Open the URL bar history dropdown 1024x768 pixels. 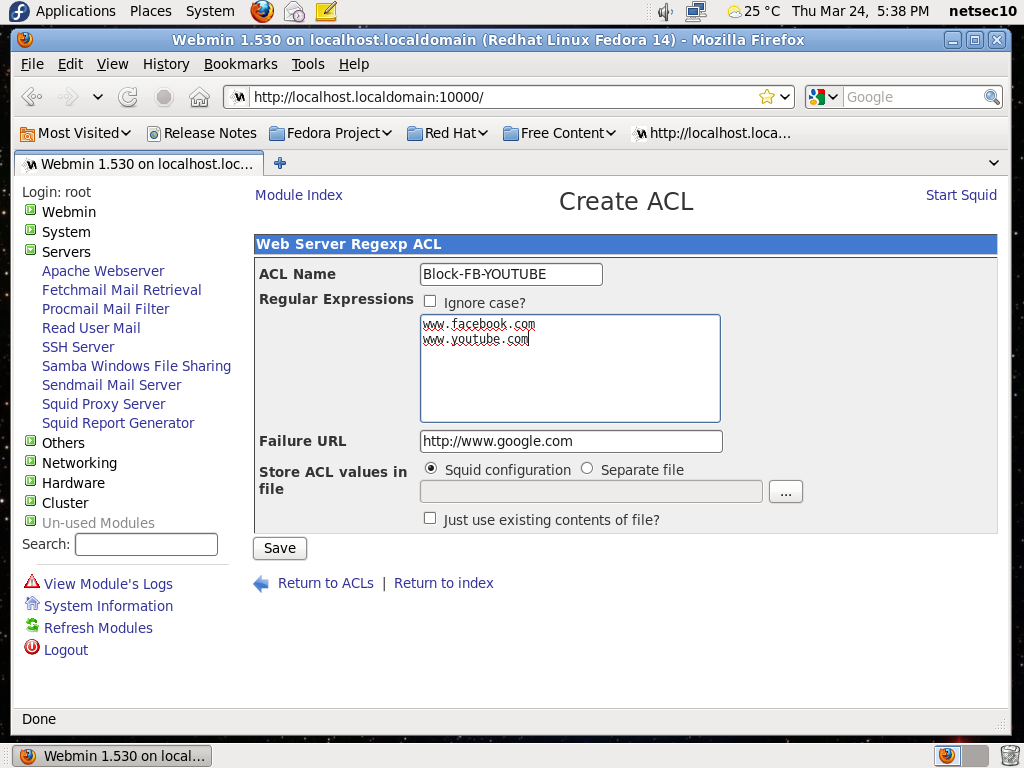click(785, 97)
